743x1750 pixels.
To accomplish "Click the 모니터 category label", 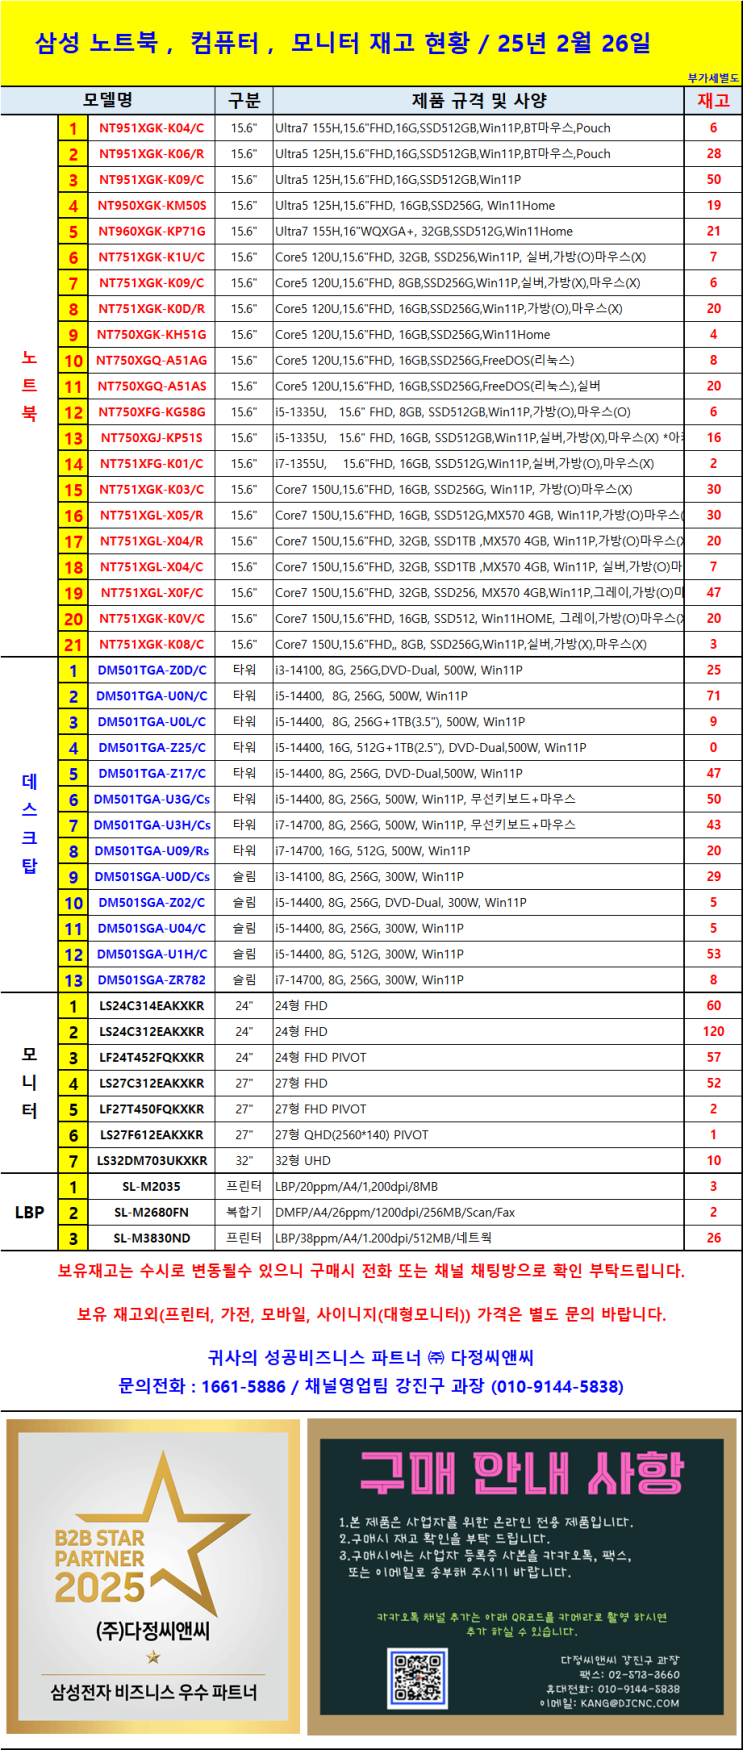I will pyautogui.click(x=29, y=1082).
